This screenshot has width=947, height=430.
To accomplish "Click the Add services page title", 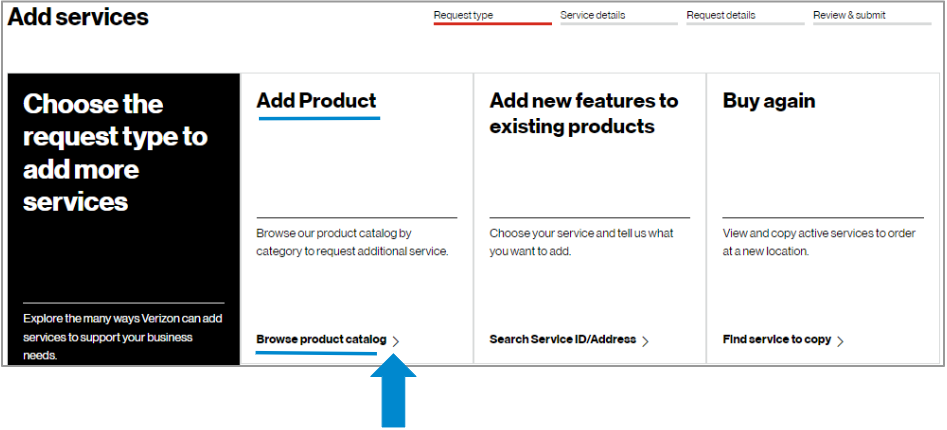I will tap(78, 17).
